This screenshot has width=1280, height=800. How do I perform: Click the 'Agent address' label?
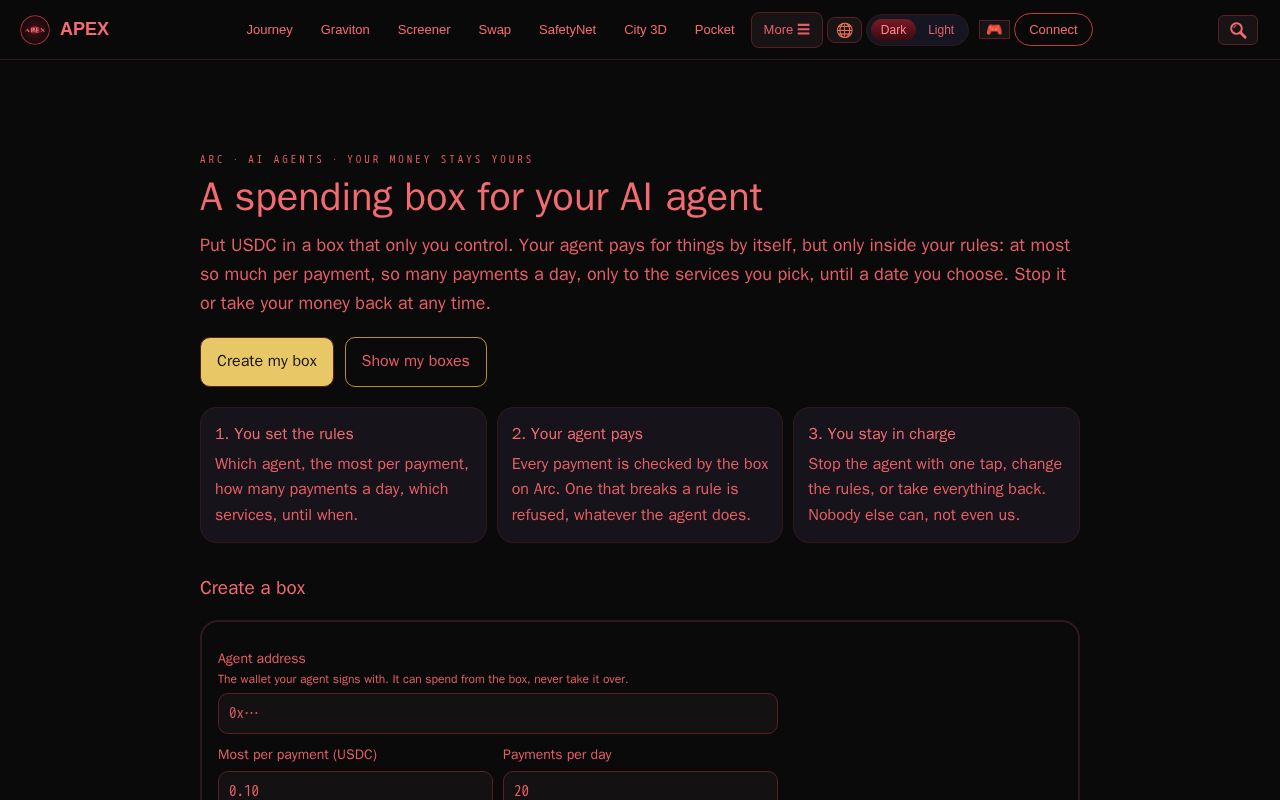click(x=262, y=658)
